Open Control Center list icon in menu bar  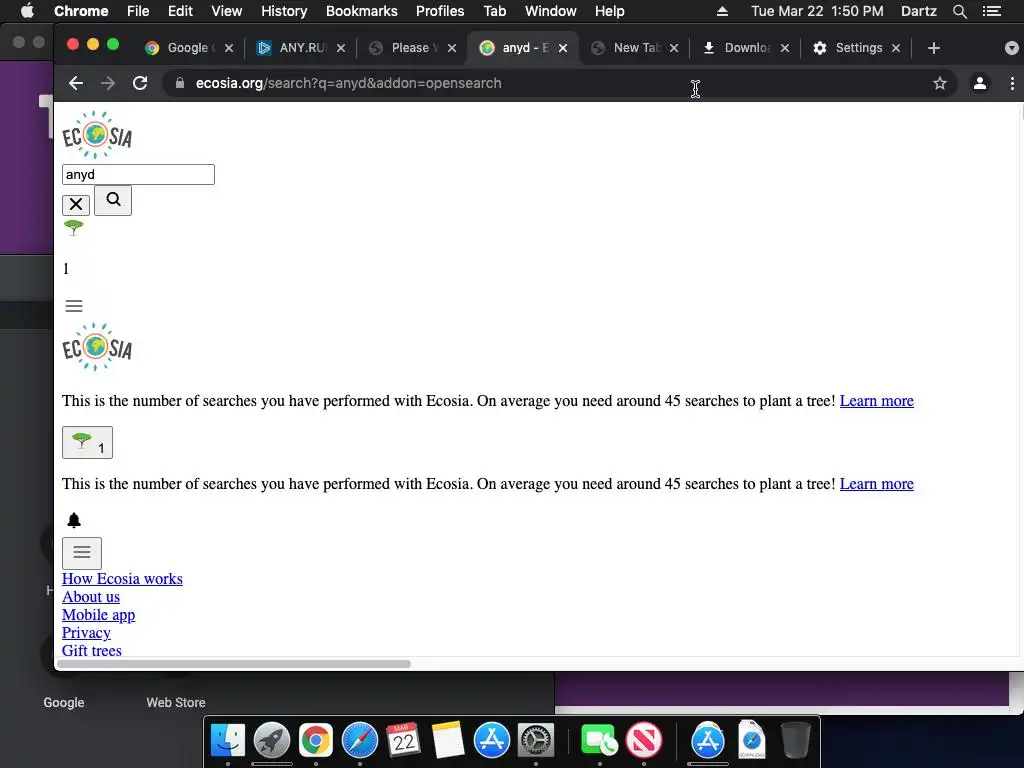(992, 11)
